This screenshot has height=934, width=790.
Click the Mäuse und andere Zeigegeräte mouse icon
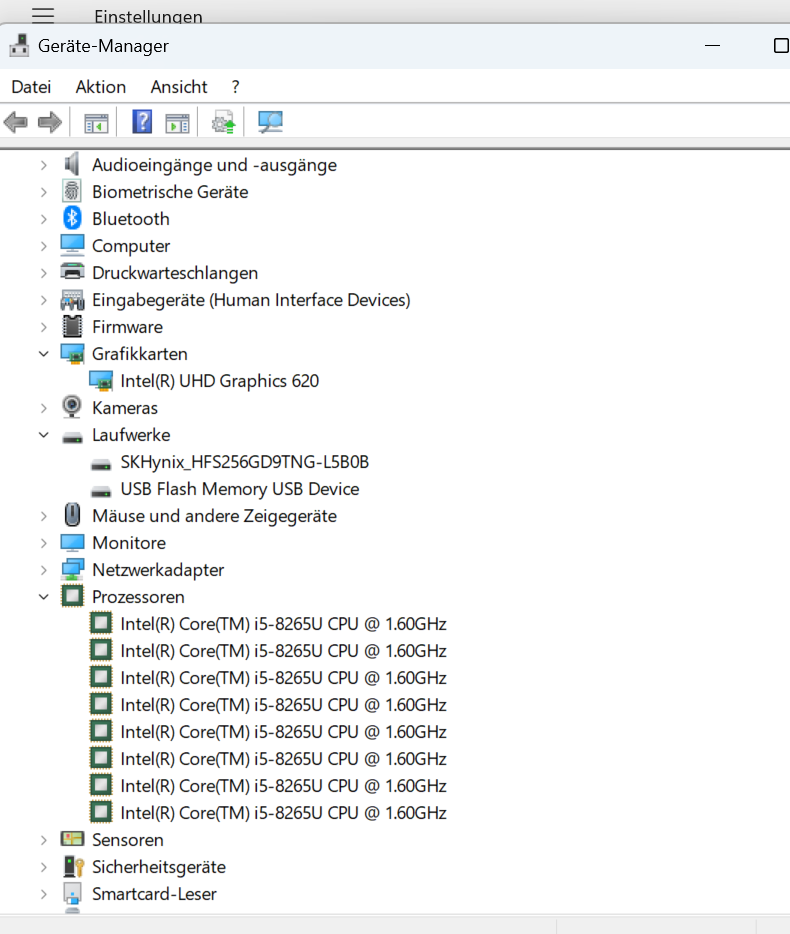72,515
